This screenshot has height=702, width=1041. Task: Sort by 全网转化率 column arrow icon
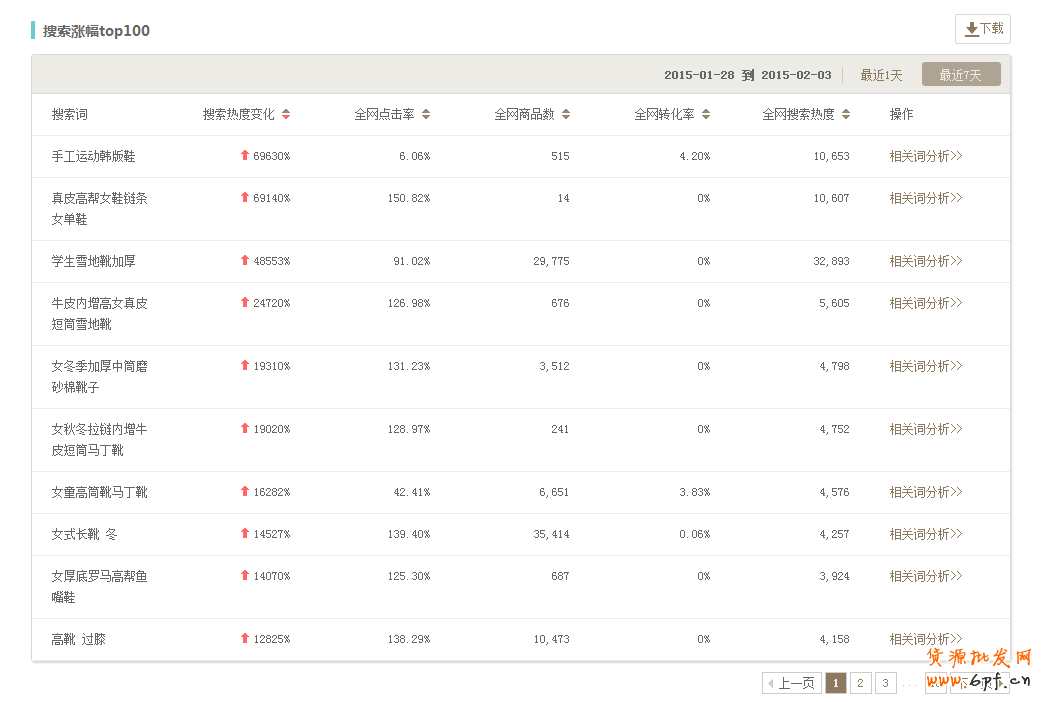tap(706, 114)
